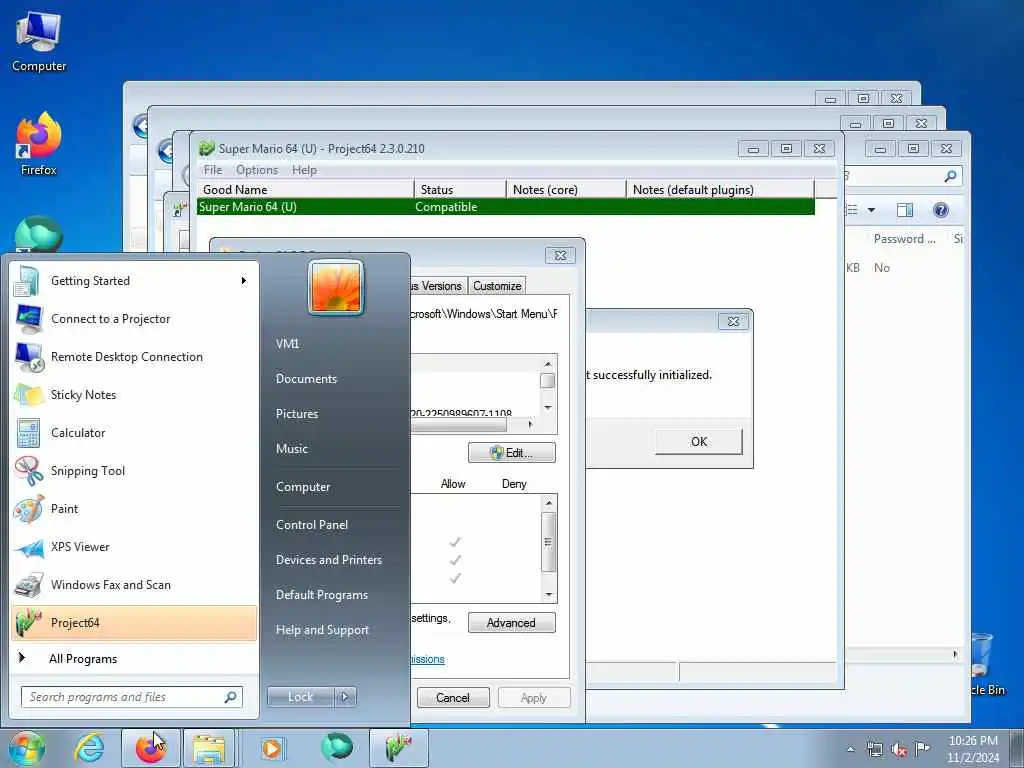Open Remote Desktop Connection
Screen dimensions: 1024x768
(134, 357)
